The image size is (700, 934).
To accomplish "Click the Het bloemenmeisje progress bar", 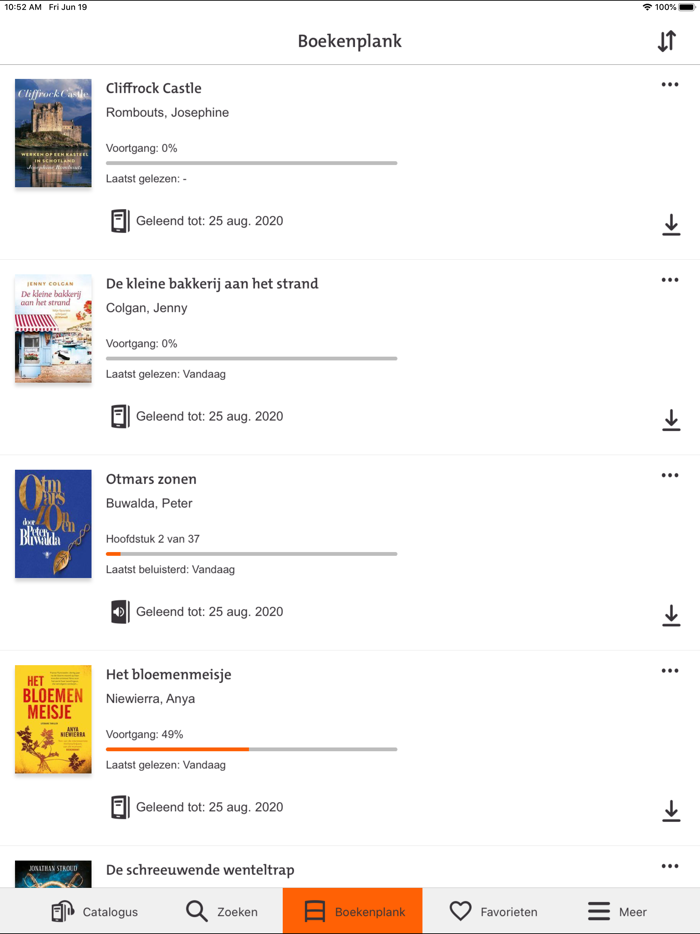I will pyautogui.click(x=251, y=749).
